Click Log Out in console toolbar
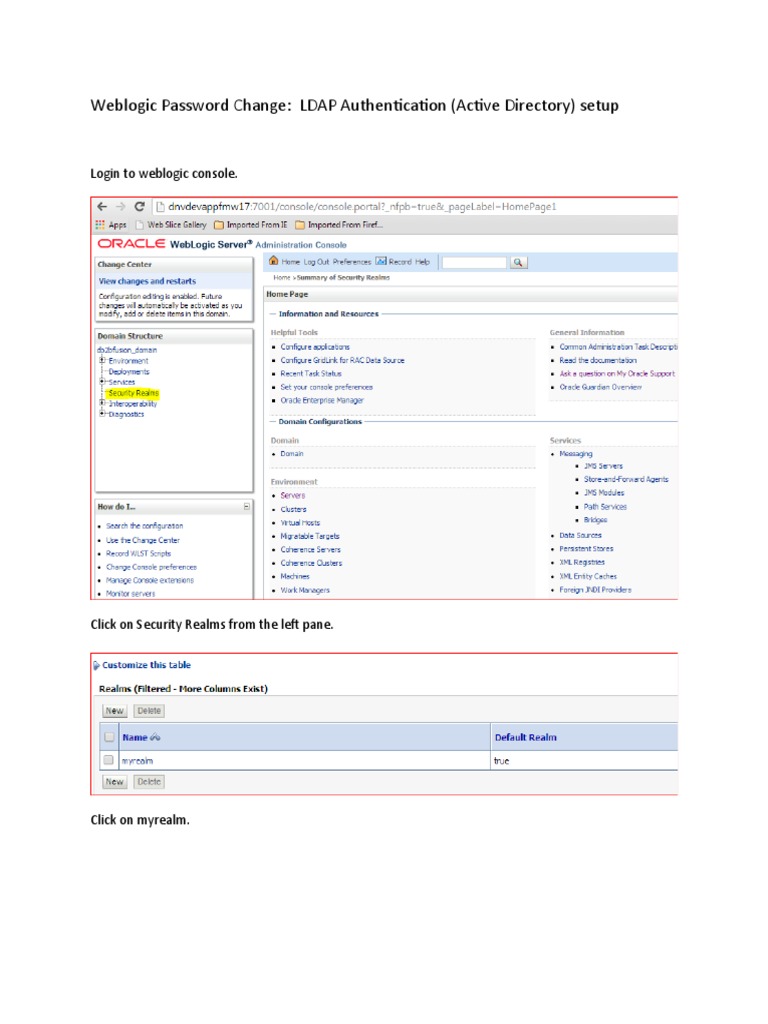The height and width of the screenshot is (1024, 768). tap(316, 262)
